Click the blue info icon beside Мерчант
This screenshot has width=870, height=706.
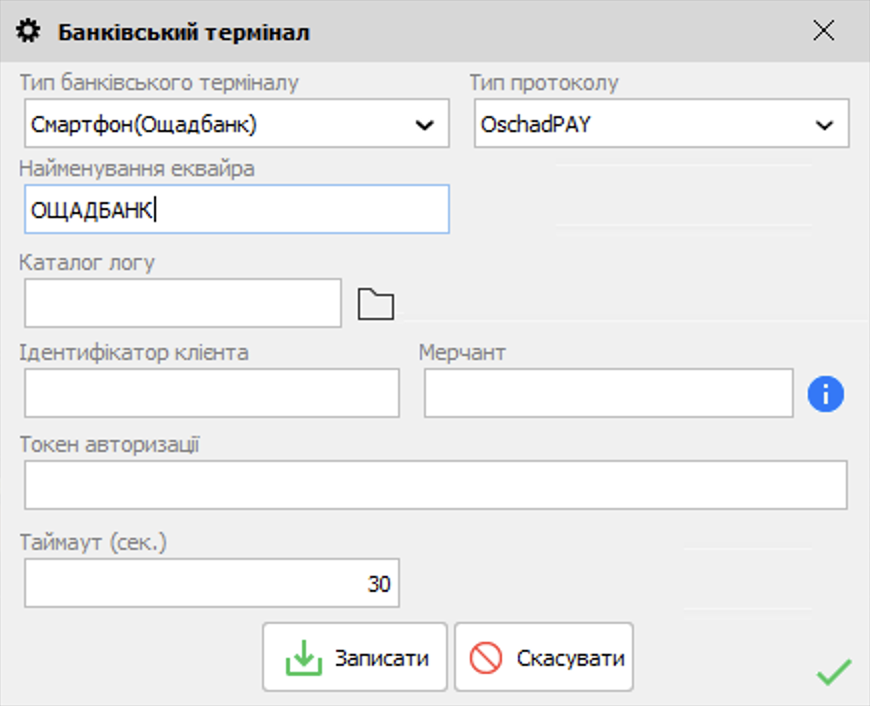coord(825,395)
